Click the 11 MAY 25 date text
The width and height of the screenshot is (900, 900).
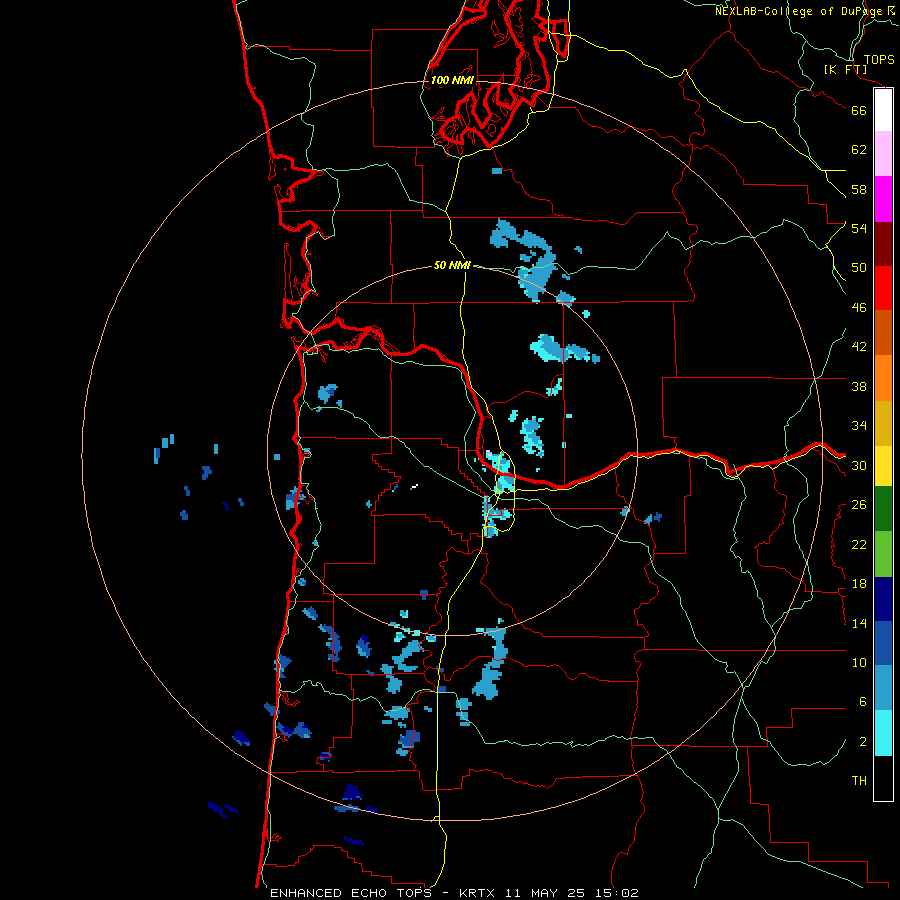click(x=545, y=893)
